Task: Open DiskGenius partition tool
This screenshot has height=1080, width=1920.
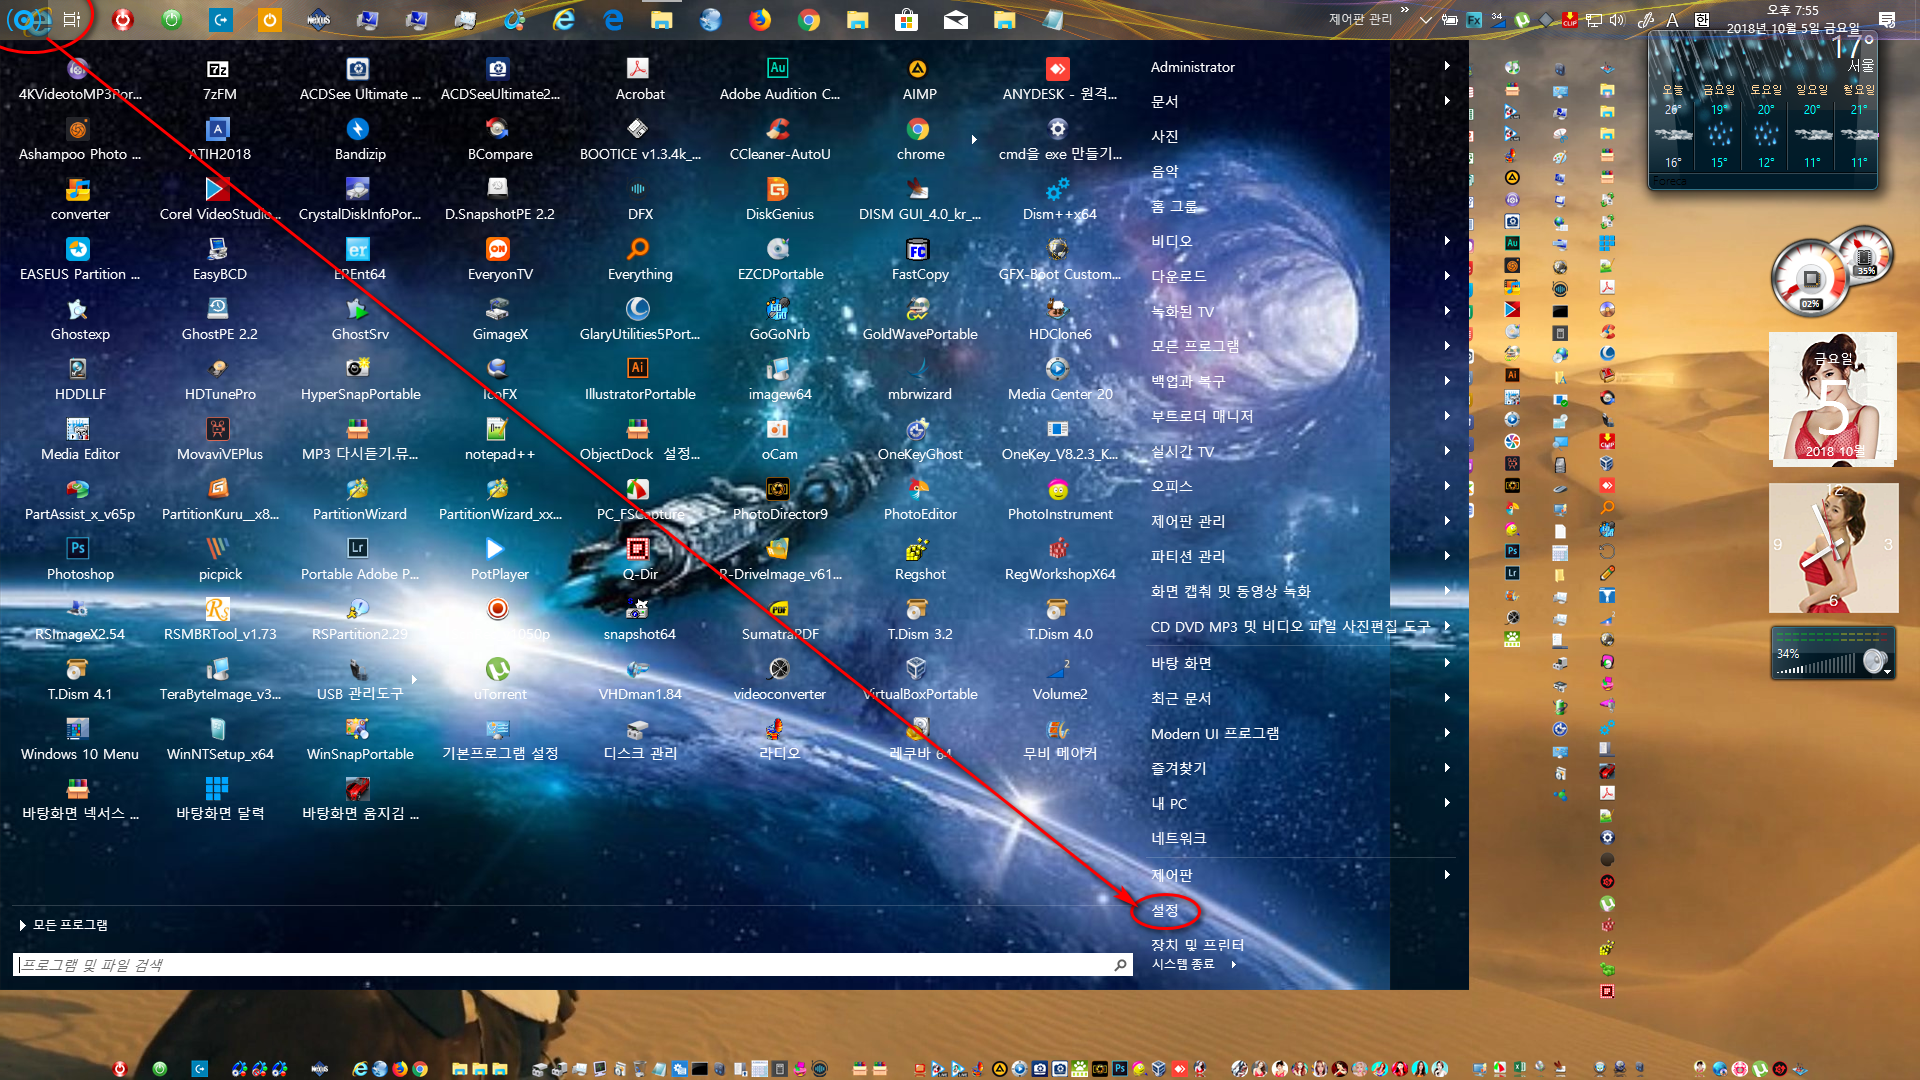Action: 780,200
